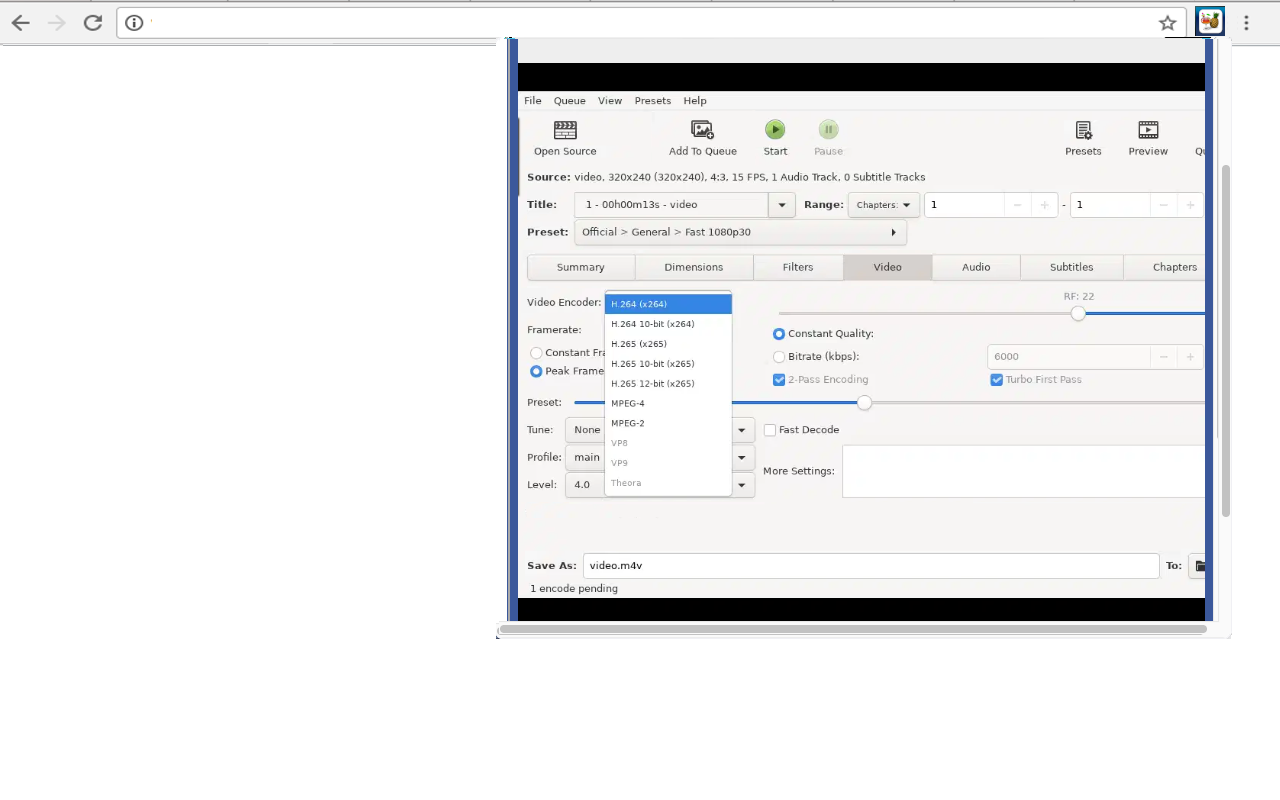
Task: Open the Title dropdown
Action: (781, 204)
